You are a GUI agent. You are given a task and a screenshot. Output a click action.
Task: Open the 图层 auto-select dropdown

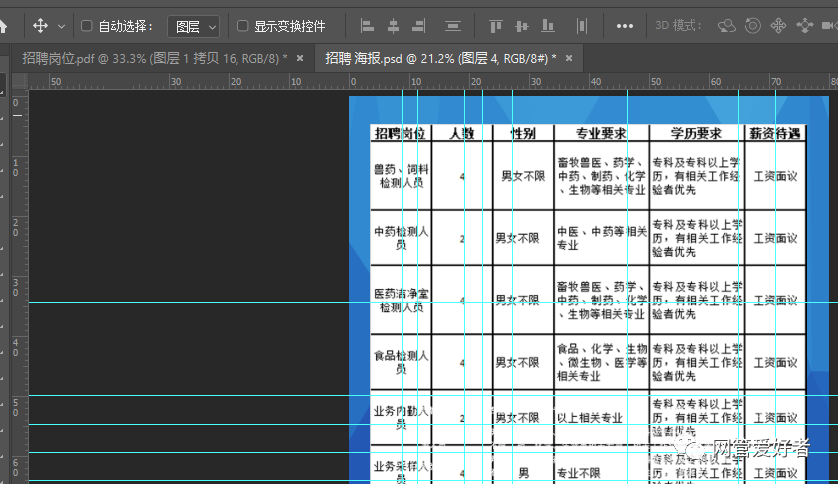point(193,26)
